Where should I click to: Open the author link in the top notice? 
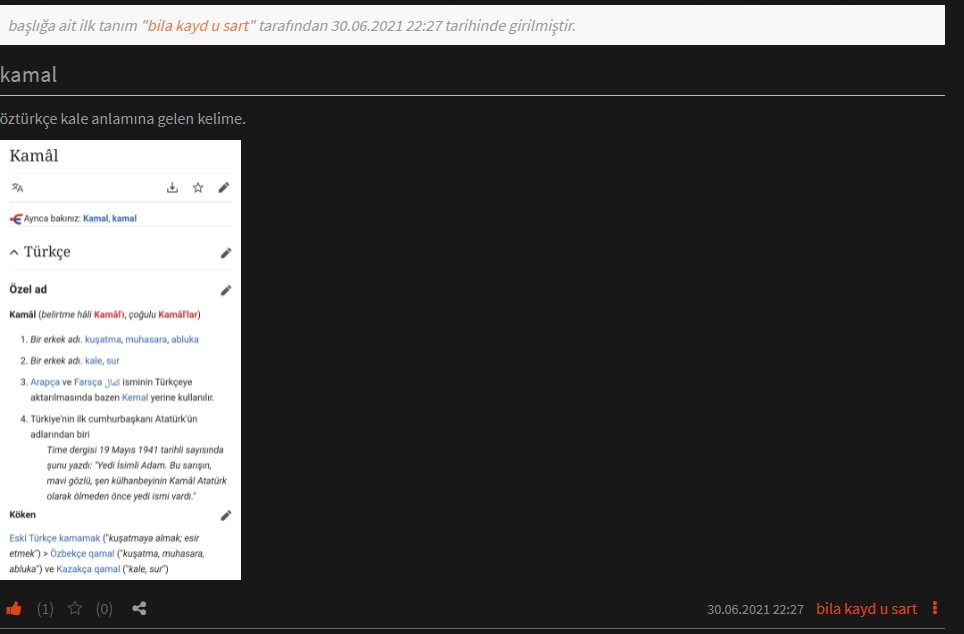(198, 25)
